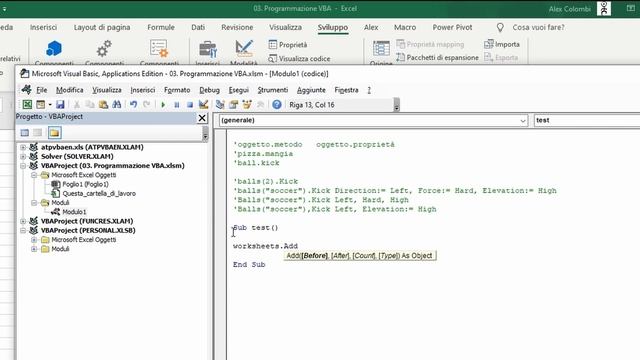Expand the atpvbaen.xls (ATPVBAEN.XLAM) project node
640x360 pixels.
(x=23, y=147)
